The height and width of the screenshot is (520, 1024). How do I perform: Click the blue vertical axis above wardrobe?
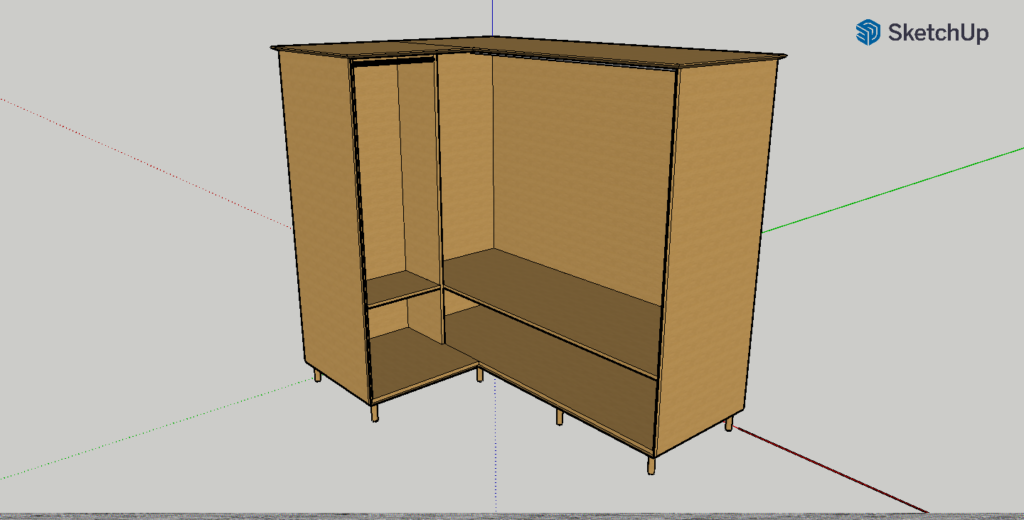pos(493,20)
